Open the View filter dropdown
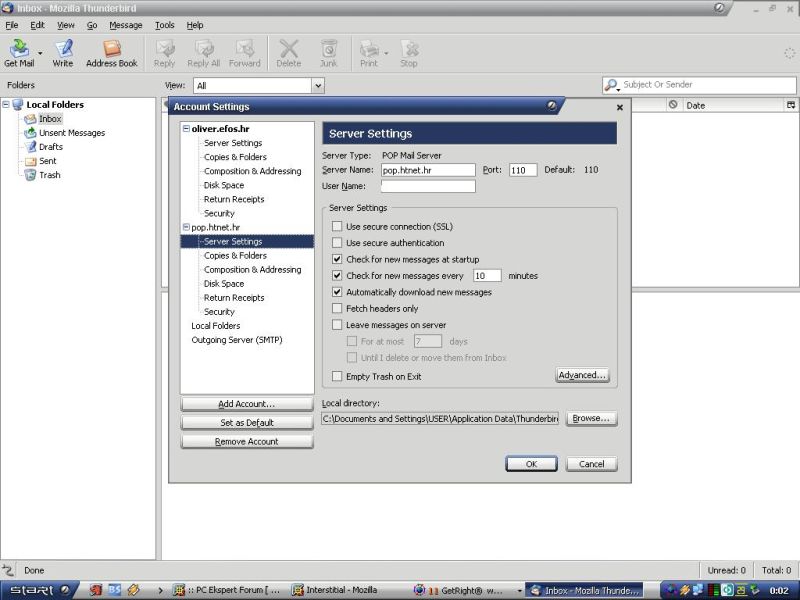 coord(318,86)
